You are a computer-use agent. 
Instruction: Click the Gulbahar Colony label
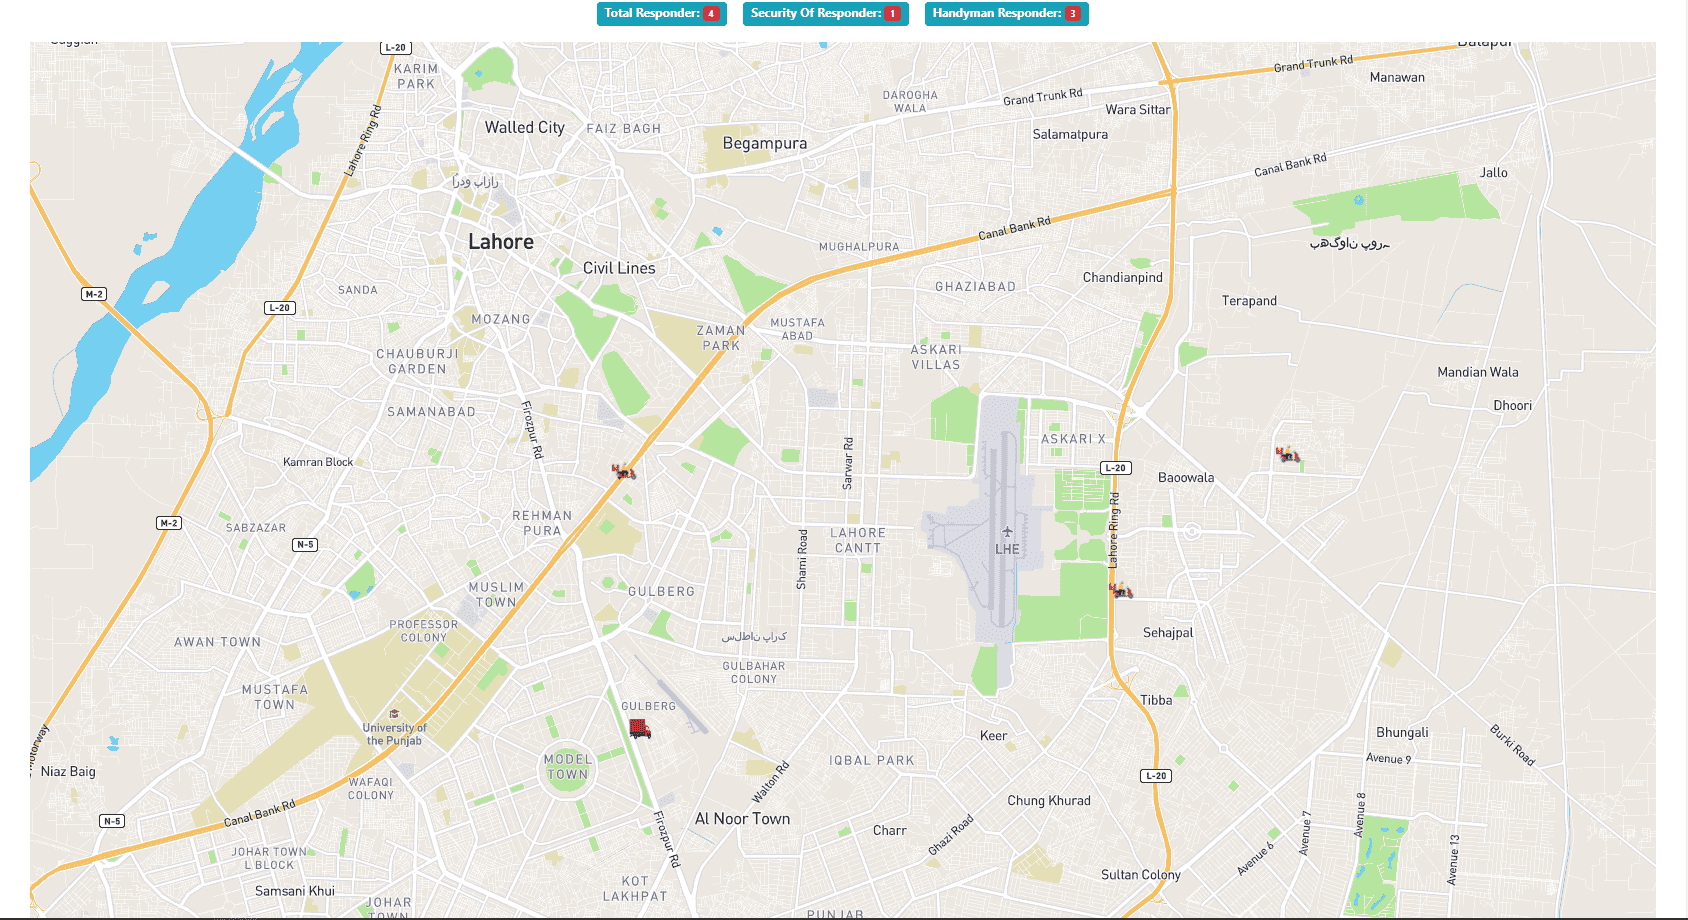click(x=754, y=673)
